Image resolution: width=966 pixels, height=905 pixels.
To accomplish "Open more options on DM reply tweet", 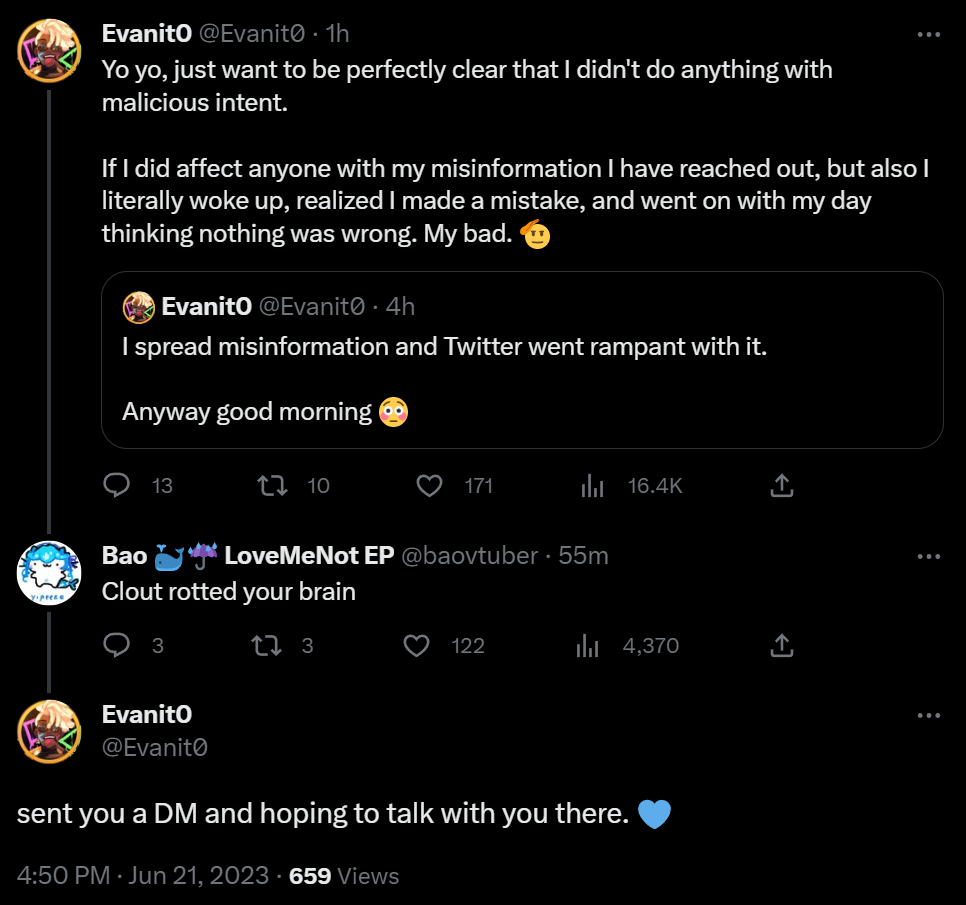I will (929, 715).
